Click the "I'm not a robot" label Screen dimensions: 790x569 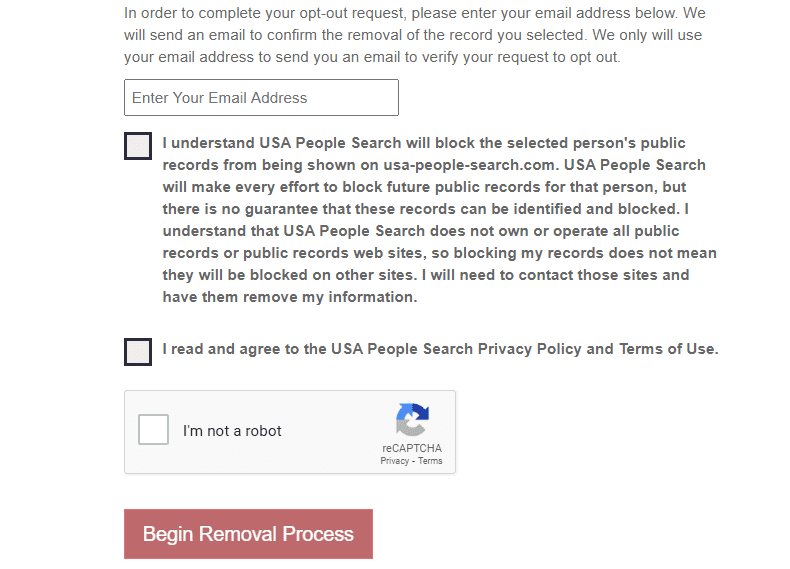[232, 431]
